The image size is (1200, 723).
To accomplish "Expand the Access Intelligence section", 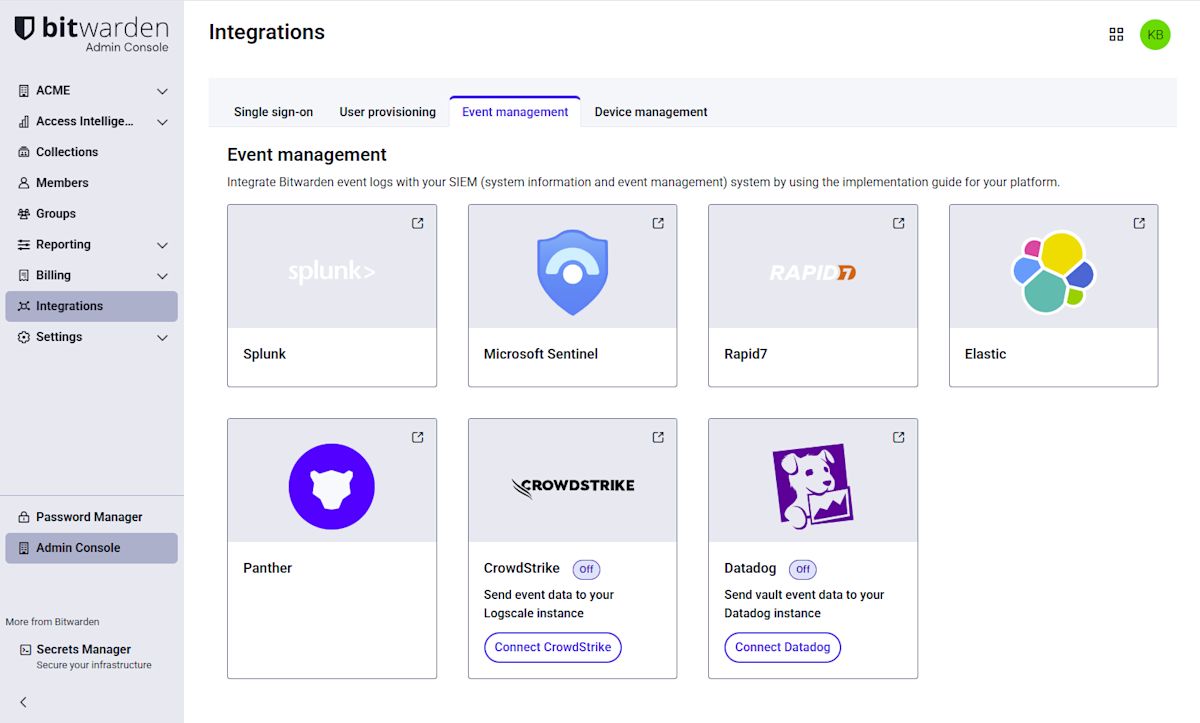I will 162,122.
